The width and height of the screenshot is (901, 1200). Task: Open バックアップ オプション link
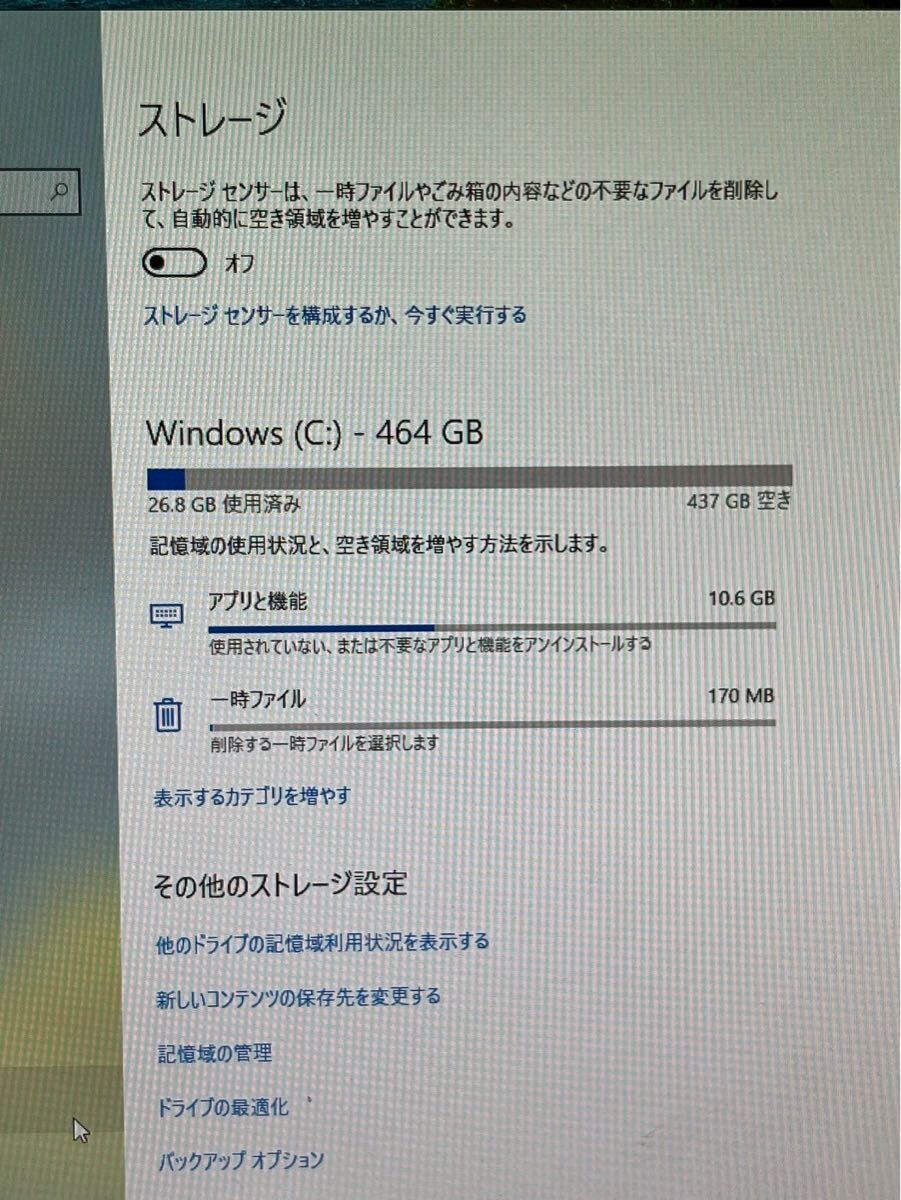point(241,1161)
